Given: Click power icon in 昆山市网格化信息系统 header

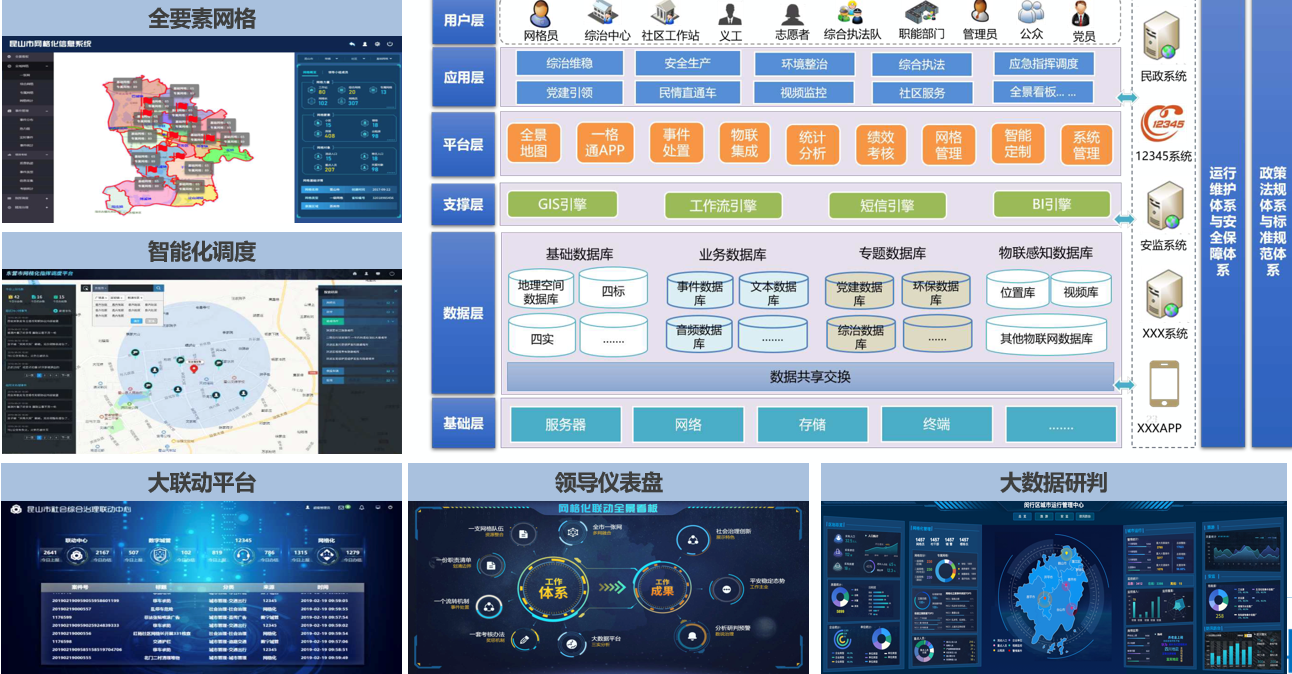Looking at the screenshot, I should click(x=389, y=44).
